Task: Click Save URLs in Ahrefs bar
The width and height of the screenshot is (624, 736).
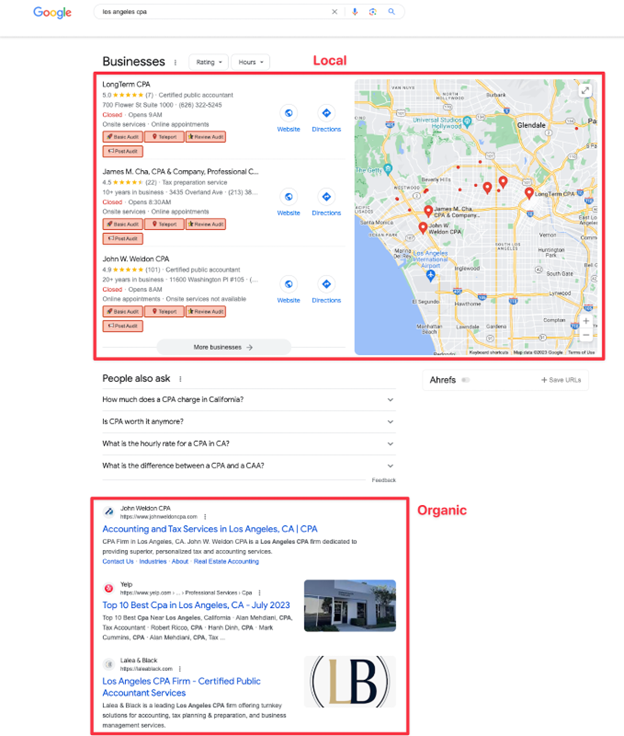Action: tap(561, 380)
